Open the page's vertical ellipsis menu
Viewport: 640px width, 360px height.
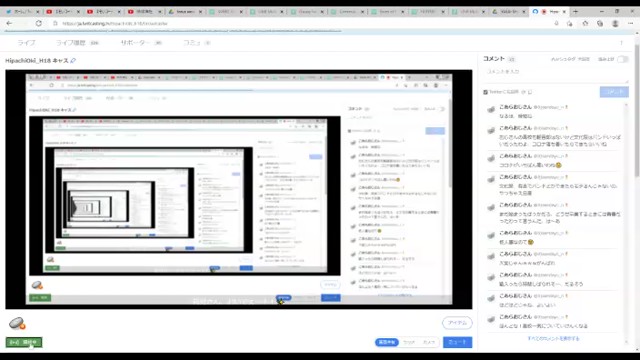click(621, 43)
